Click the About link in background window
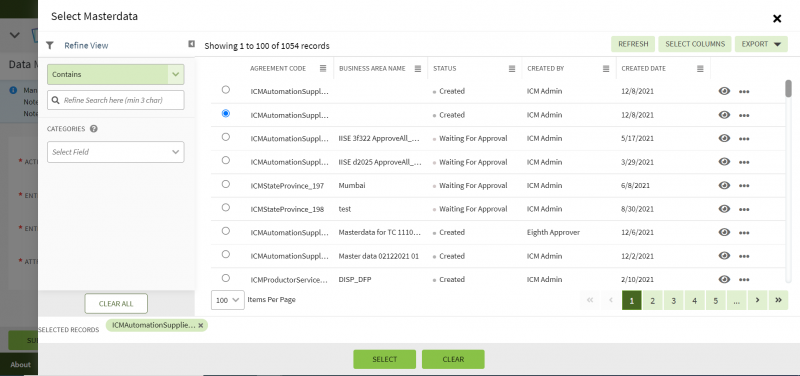Image resolution: width=800 pixels, height=376 pixels. [20, 364]
